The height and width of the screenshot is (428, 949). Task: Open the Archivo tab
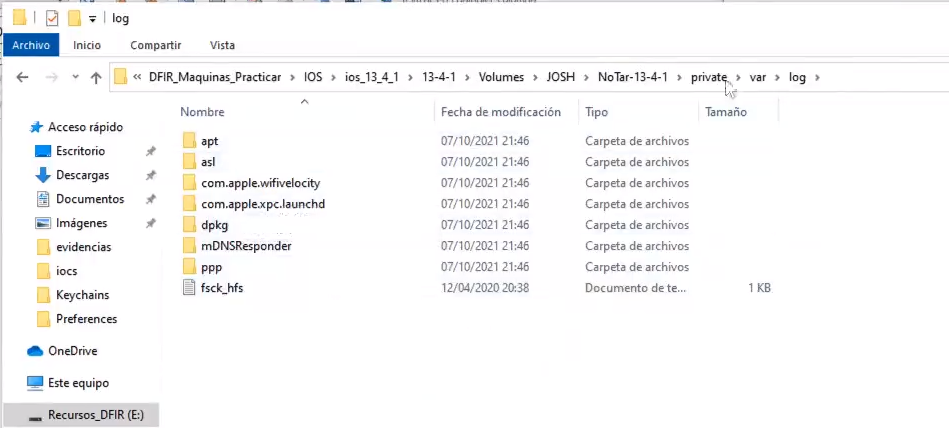[x=31, y=45]
